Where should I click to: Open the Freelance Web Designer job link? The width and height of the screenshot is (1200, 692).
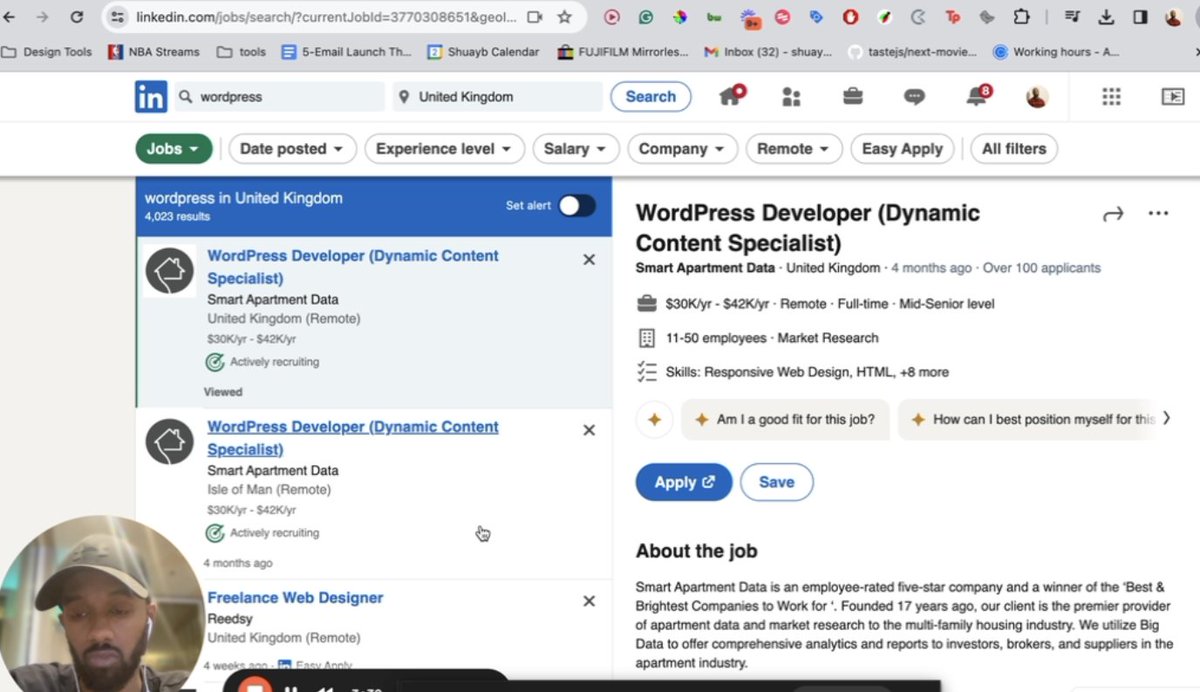point(295,598)
